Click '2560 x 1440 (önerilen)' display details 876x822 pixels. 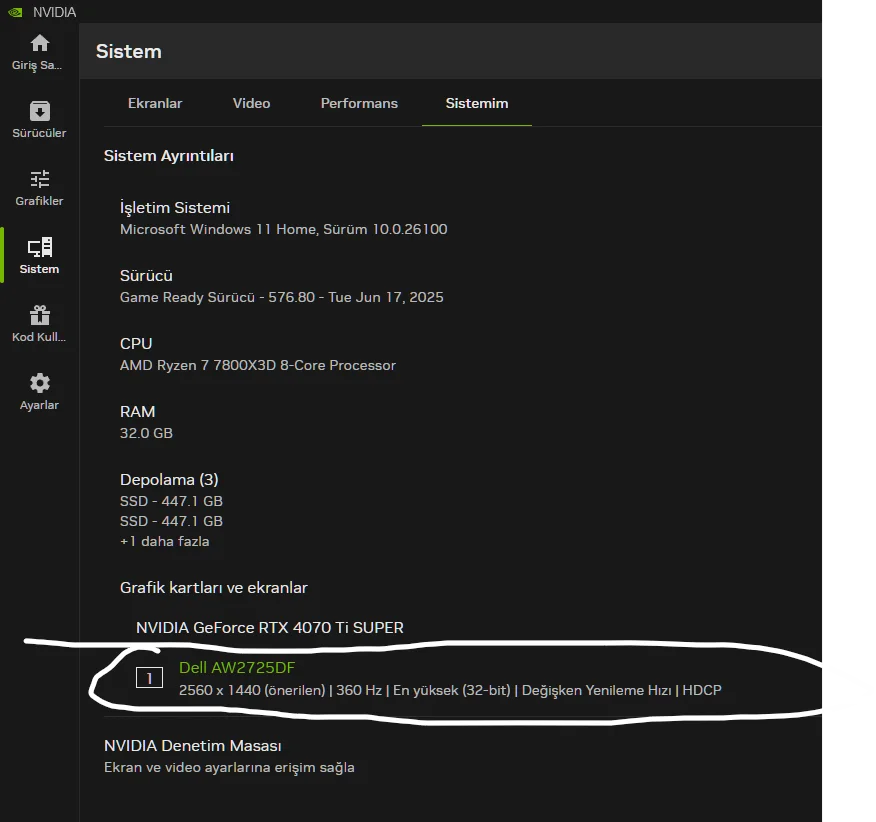click(252, 690)
